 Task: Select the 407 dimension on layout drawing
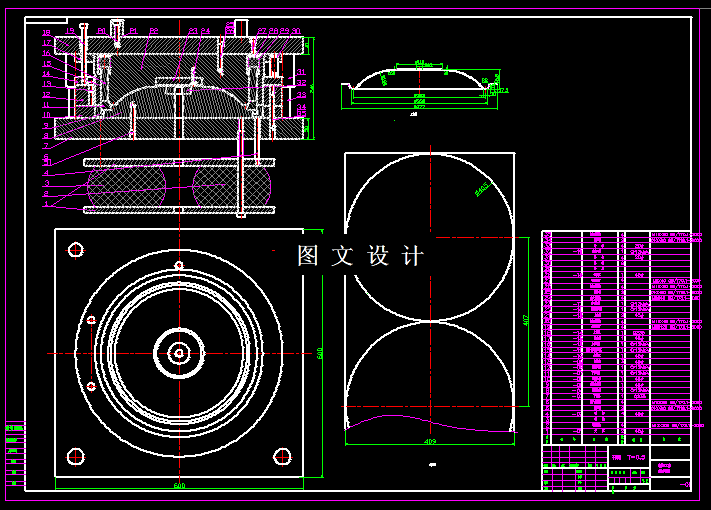pos(526,321)
